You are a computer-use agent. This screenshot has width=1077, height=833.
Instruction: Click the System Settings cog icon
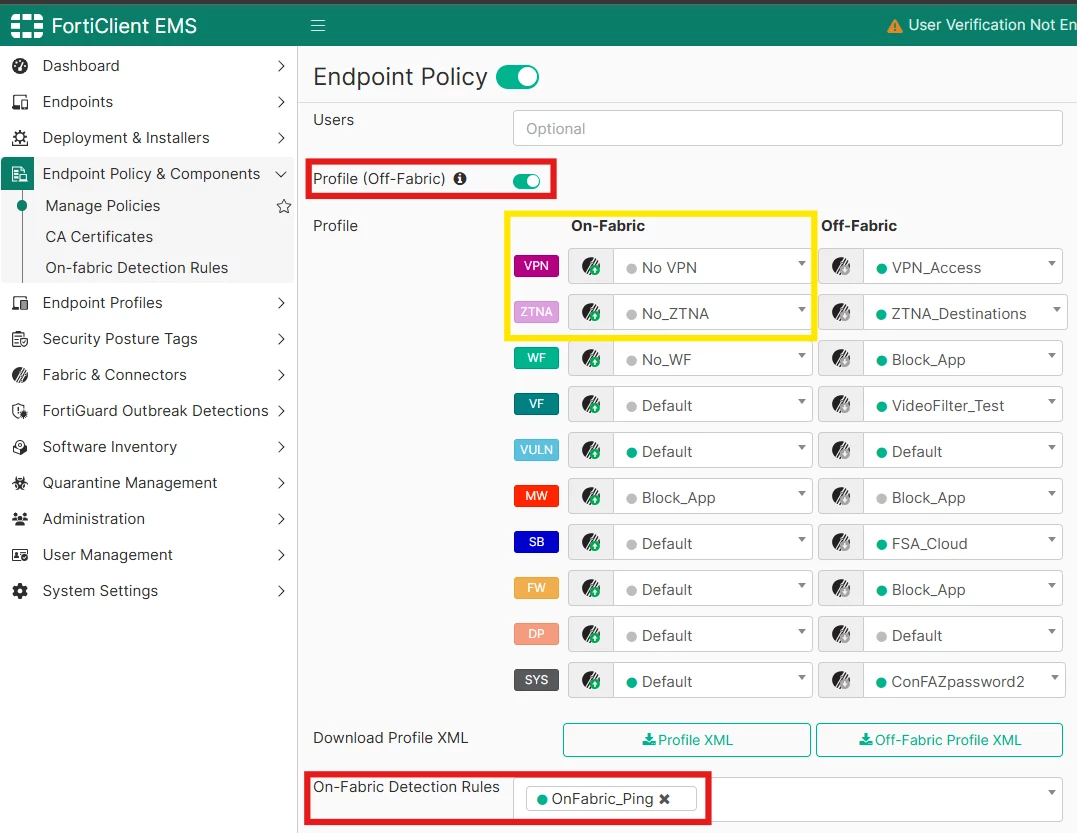pyautogui.click(x=20, y=591)
